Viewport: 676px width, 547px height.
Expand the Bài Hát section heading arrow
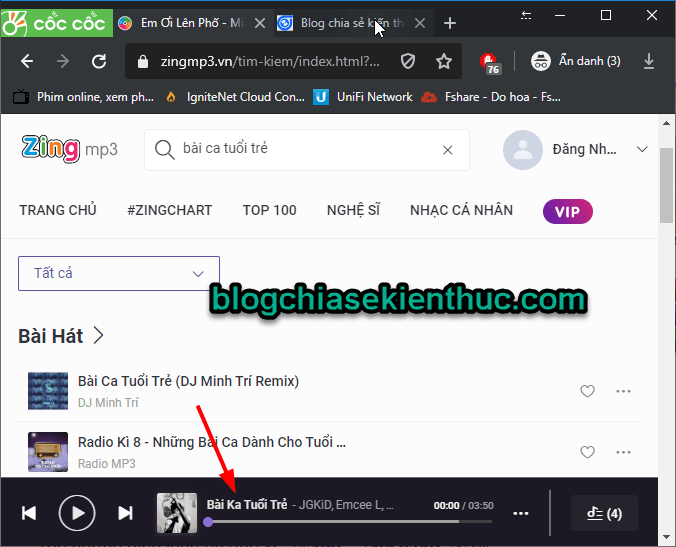coord(99,335)
